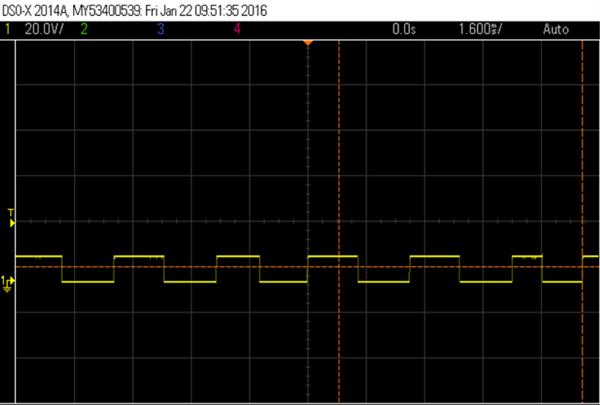Image resolution: width=600 pixels, height=405 pixels.
Task: Select the horizontal orange dashed cursor line
Action: pos(200,267)
